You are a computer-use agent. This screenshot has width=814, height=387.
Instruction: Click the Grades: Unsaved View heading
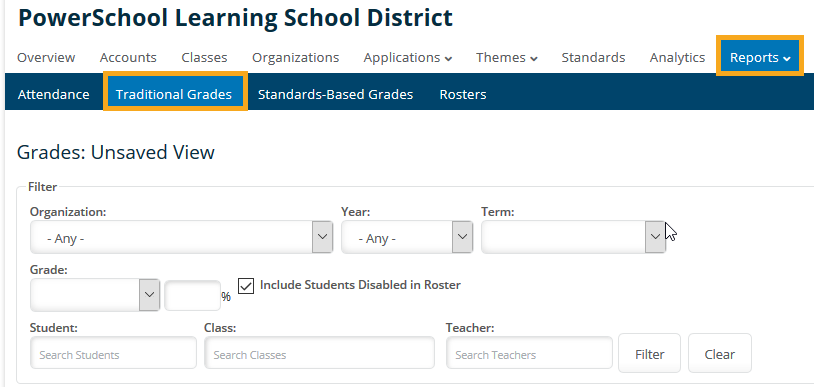tap(116, 153)
